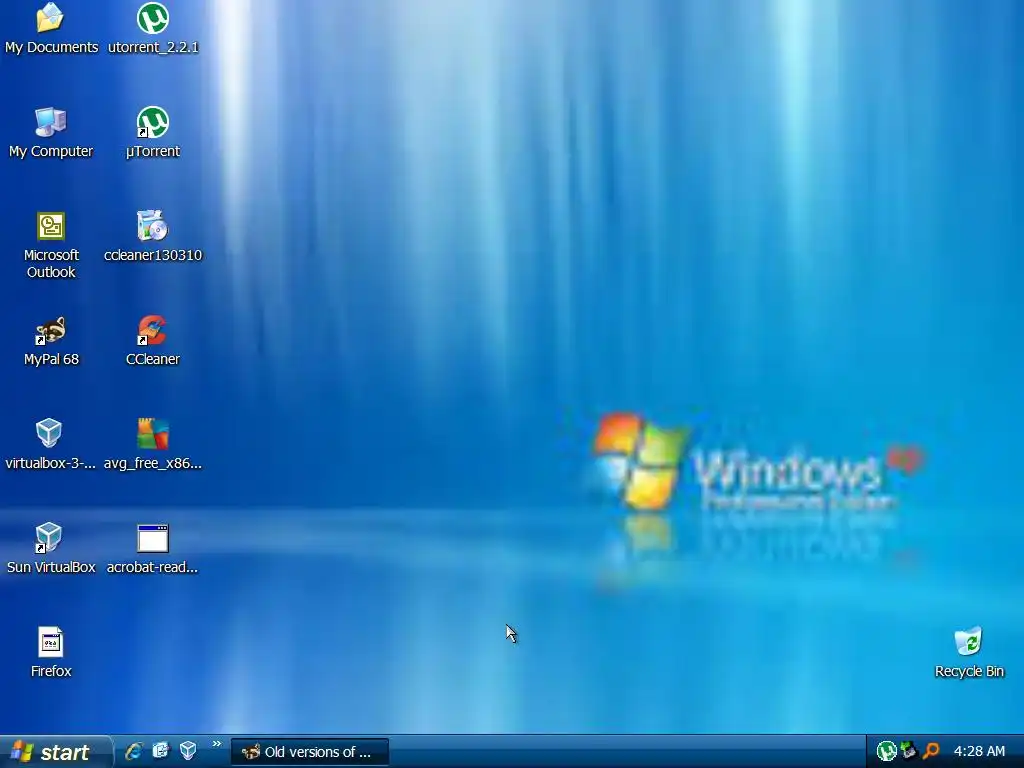Click the Safely Remove Hardware tray icon
The image size is (1024, 768).
click(x=908, y=750)
